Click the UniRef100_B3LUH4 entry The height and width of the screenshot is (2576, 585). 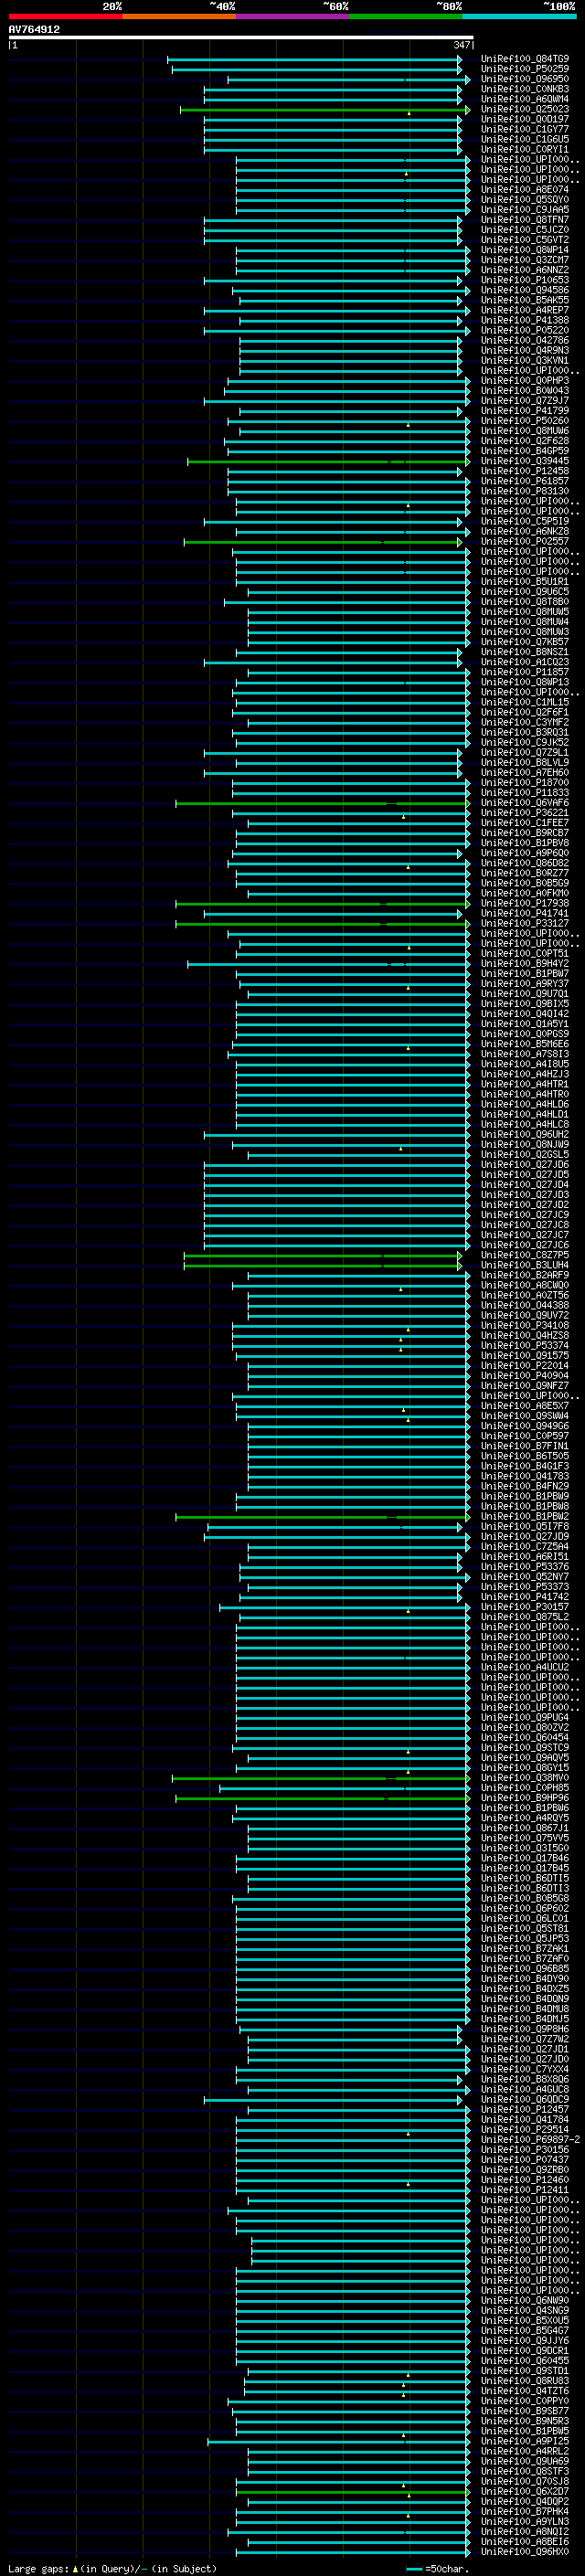525,1266
